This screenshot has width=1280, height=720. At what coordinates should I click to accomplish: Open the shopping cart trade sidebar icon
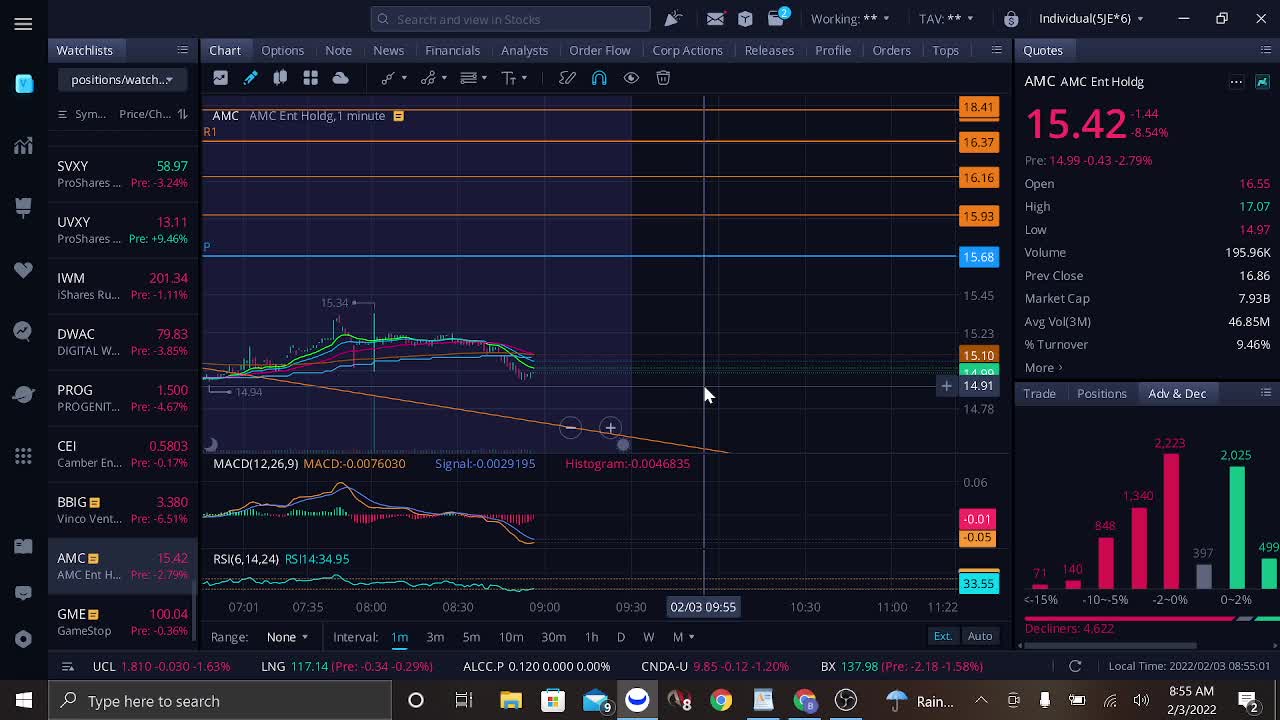pos(23,208)
